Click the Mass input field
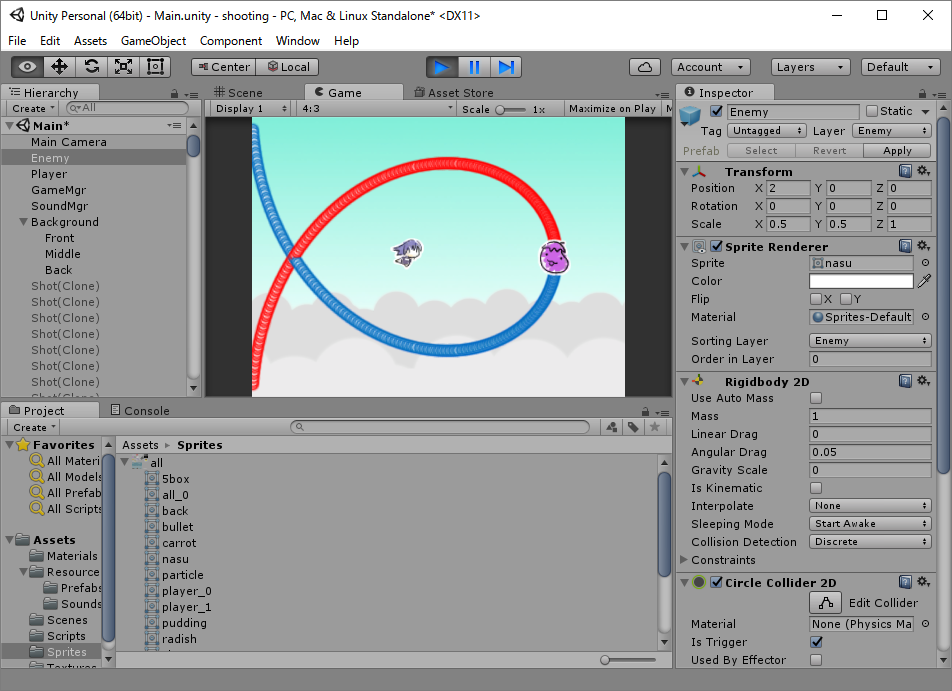Screen dimensions: 952x691 (870, 416)
